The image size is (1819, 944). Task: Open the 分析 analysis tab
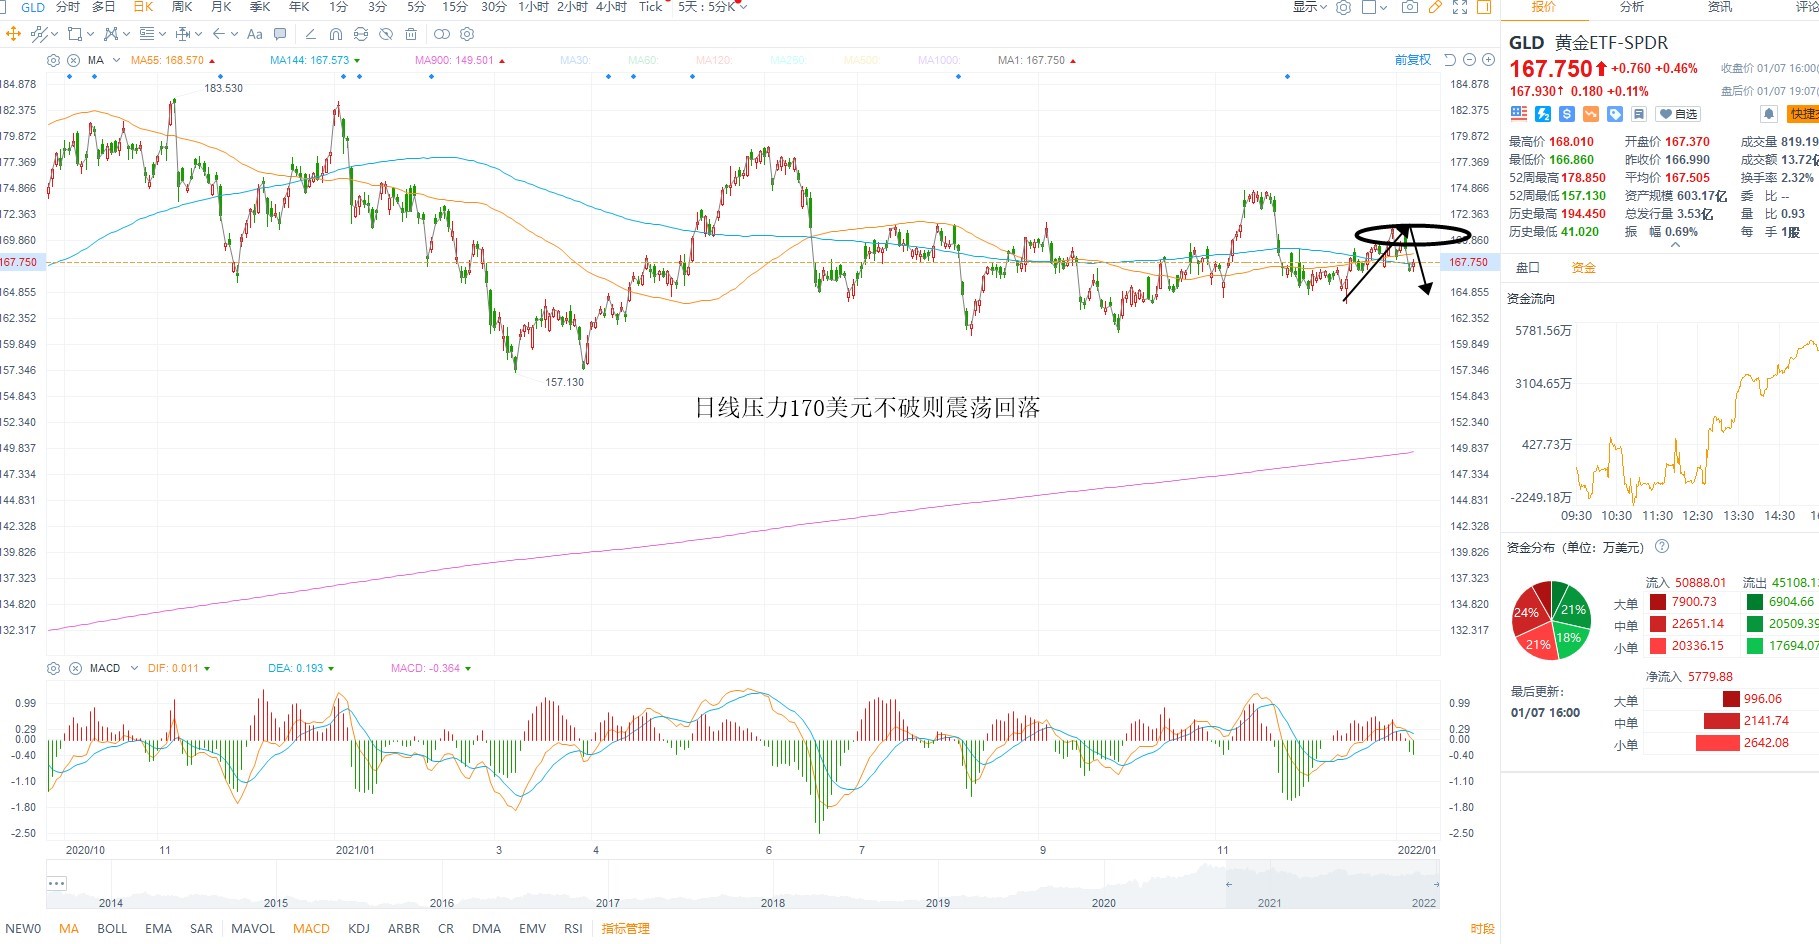click(x=1632, y=7)
